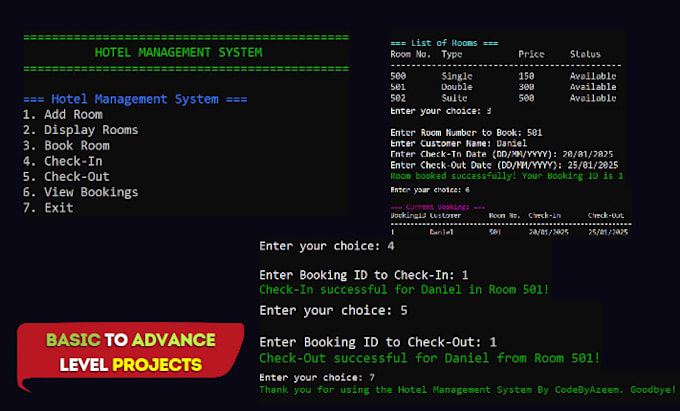
Task: Click the 'Status' column header
Action: pyautogui.click(x=585, y=54)
